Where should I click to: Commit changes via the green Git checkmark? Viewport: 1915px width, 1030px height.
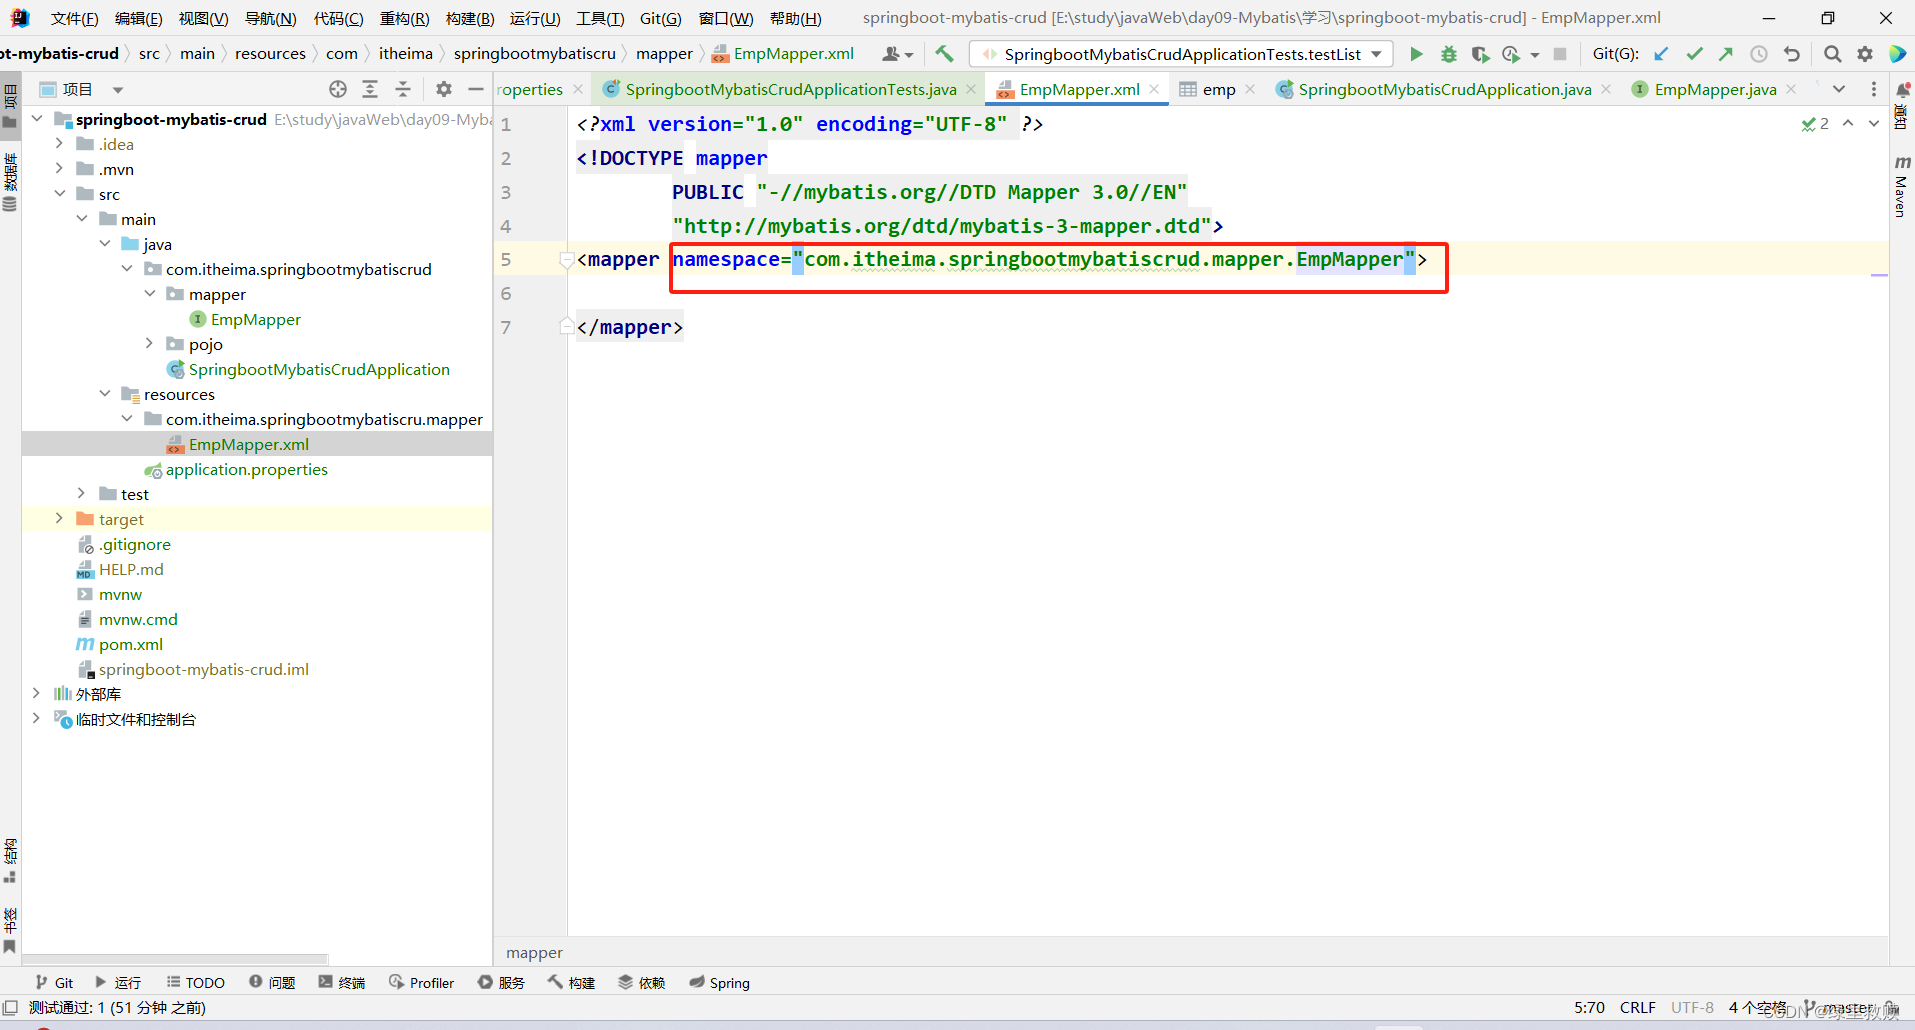1694,53
